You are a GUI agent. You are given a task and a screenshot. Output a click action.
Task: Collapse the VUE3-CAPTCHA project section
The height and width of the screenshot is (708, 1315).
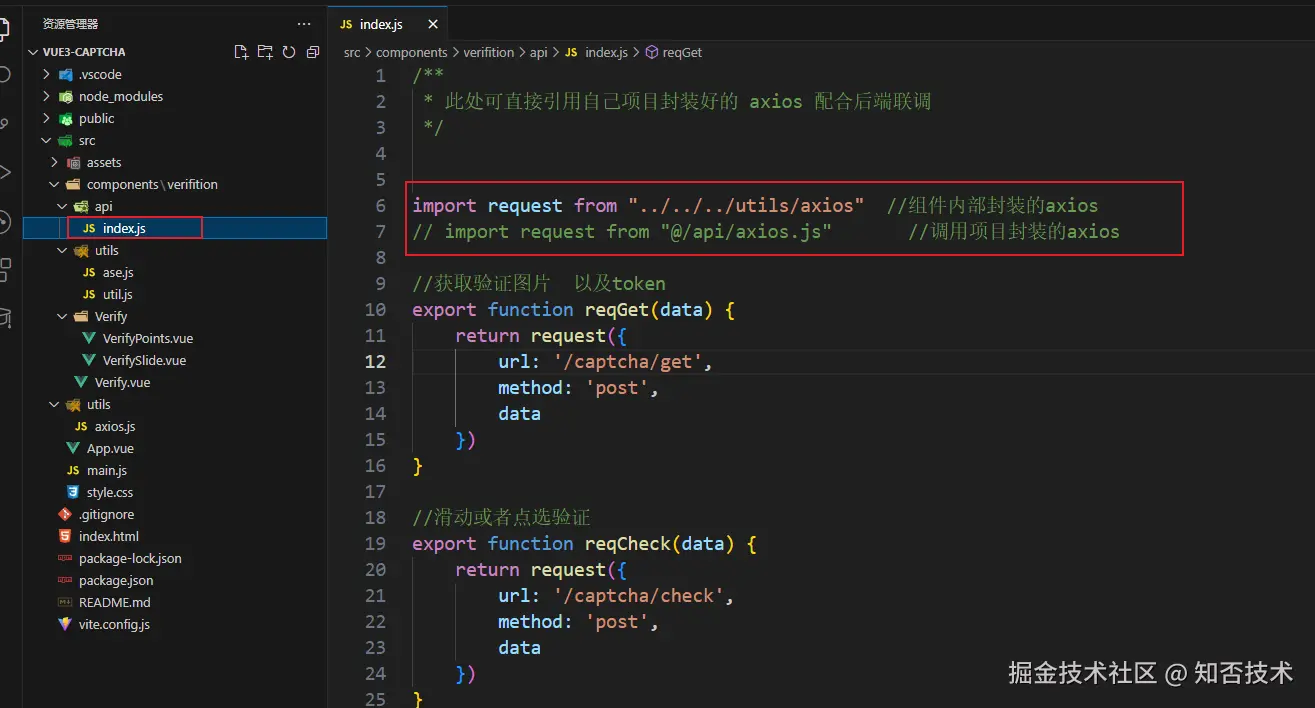[33, 52]
